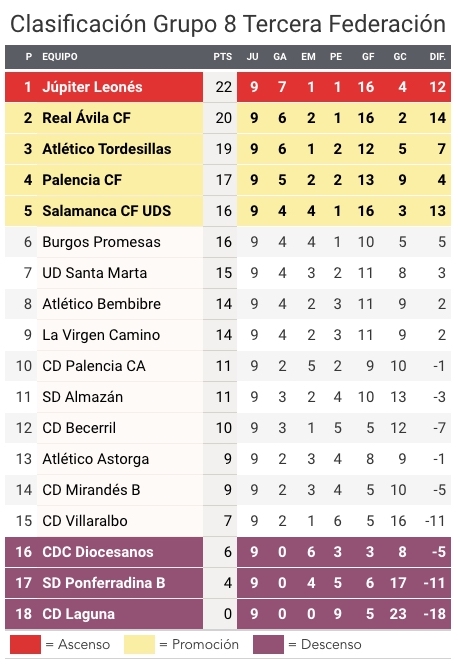This screenshot has height=670, width=460.
Task: Click the yellow Promoción legend swatch
Action: [139, 644]
